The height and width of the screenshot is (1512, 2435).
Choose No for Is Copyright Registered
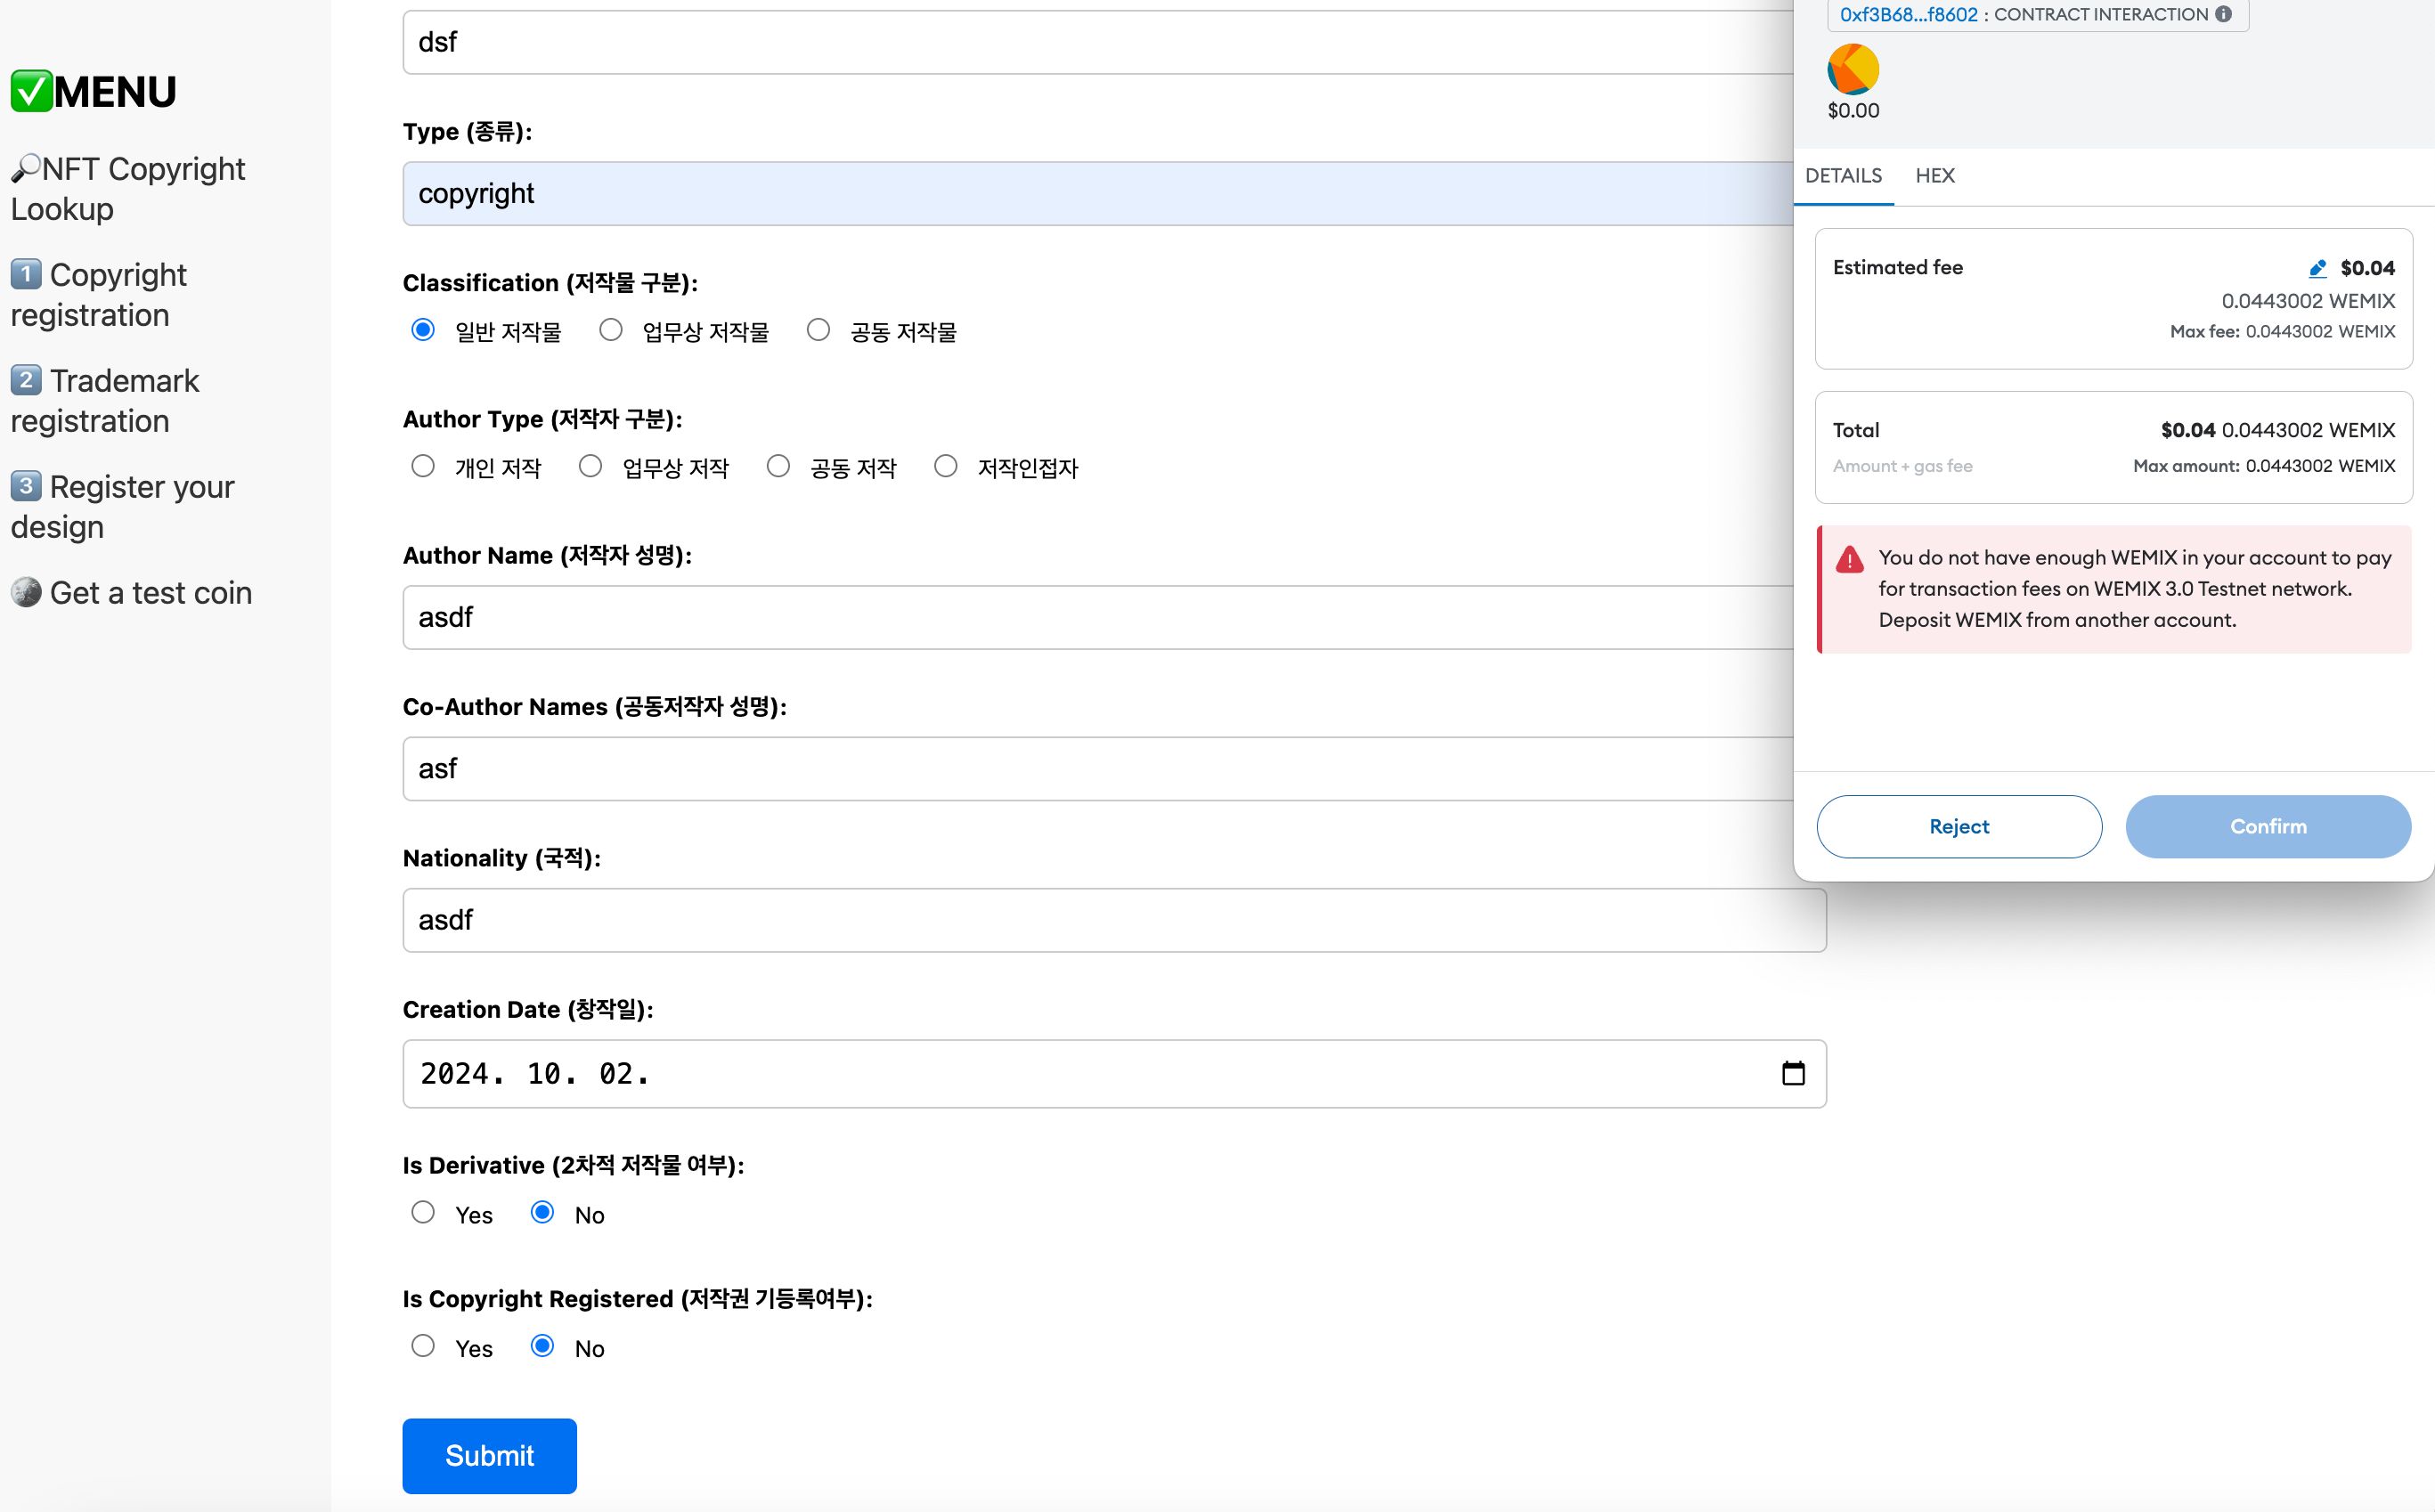(x=542, y=1346)
